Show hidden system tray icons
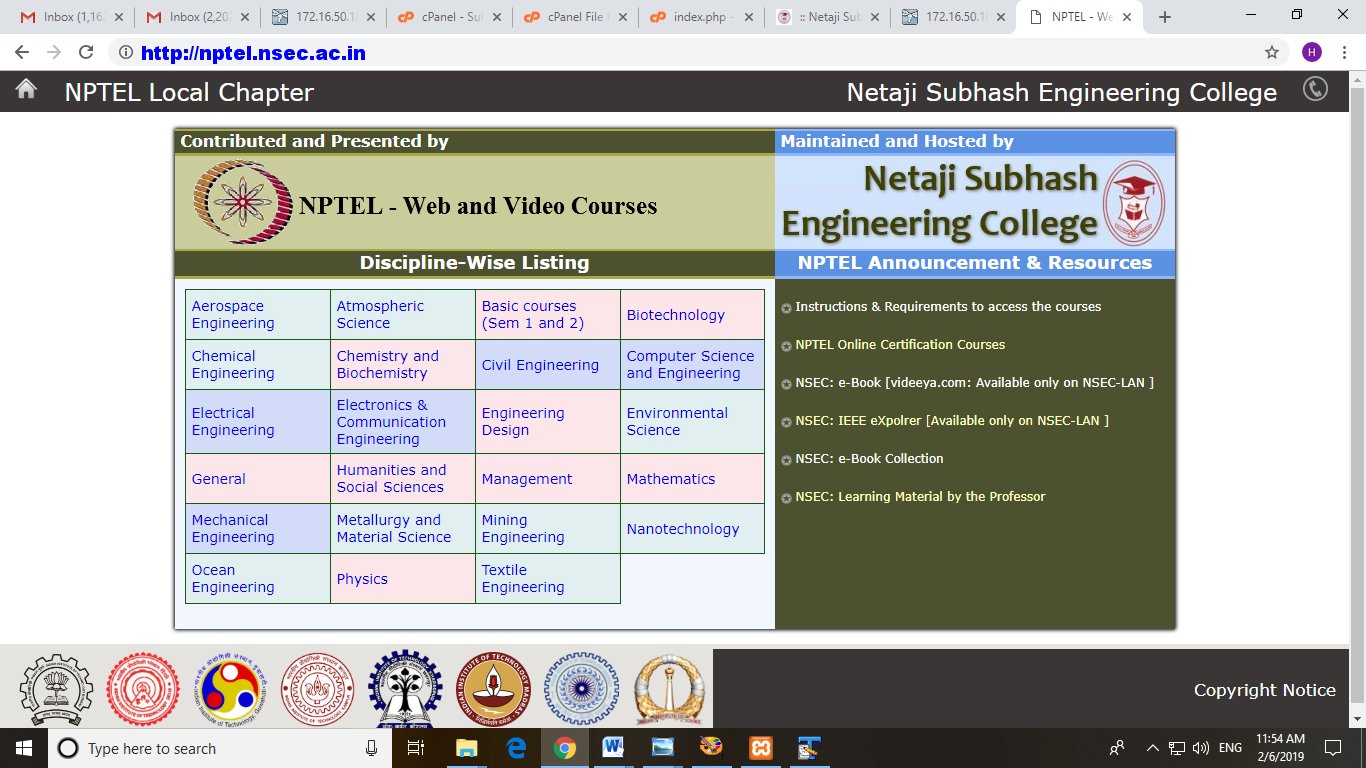This screenshot has width=1366, height=768. (1152, 748)
